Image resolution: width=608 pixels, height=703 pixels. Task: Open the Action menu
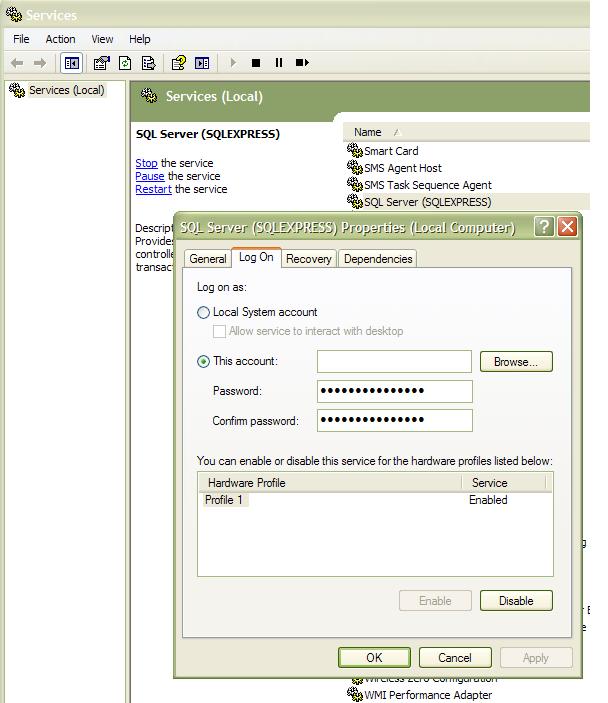60,39
